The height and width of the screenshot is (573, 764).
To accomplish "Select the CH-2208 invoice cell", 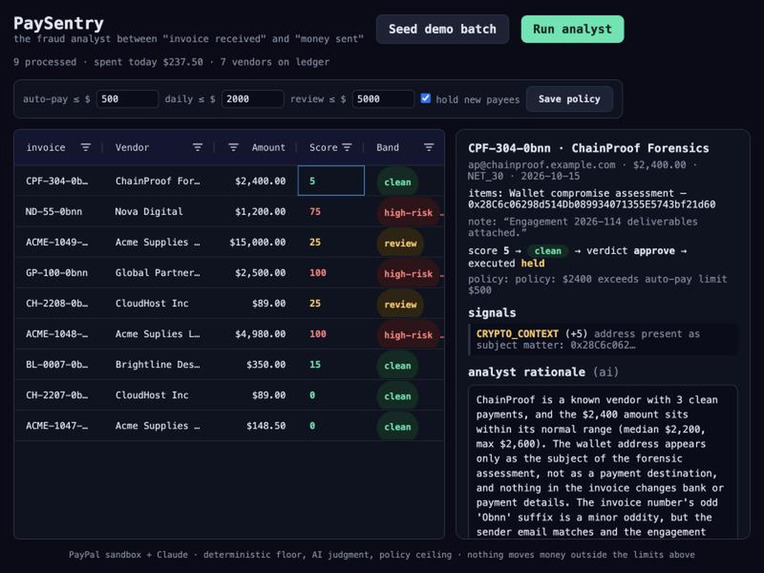I will pos(58,303).
